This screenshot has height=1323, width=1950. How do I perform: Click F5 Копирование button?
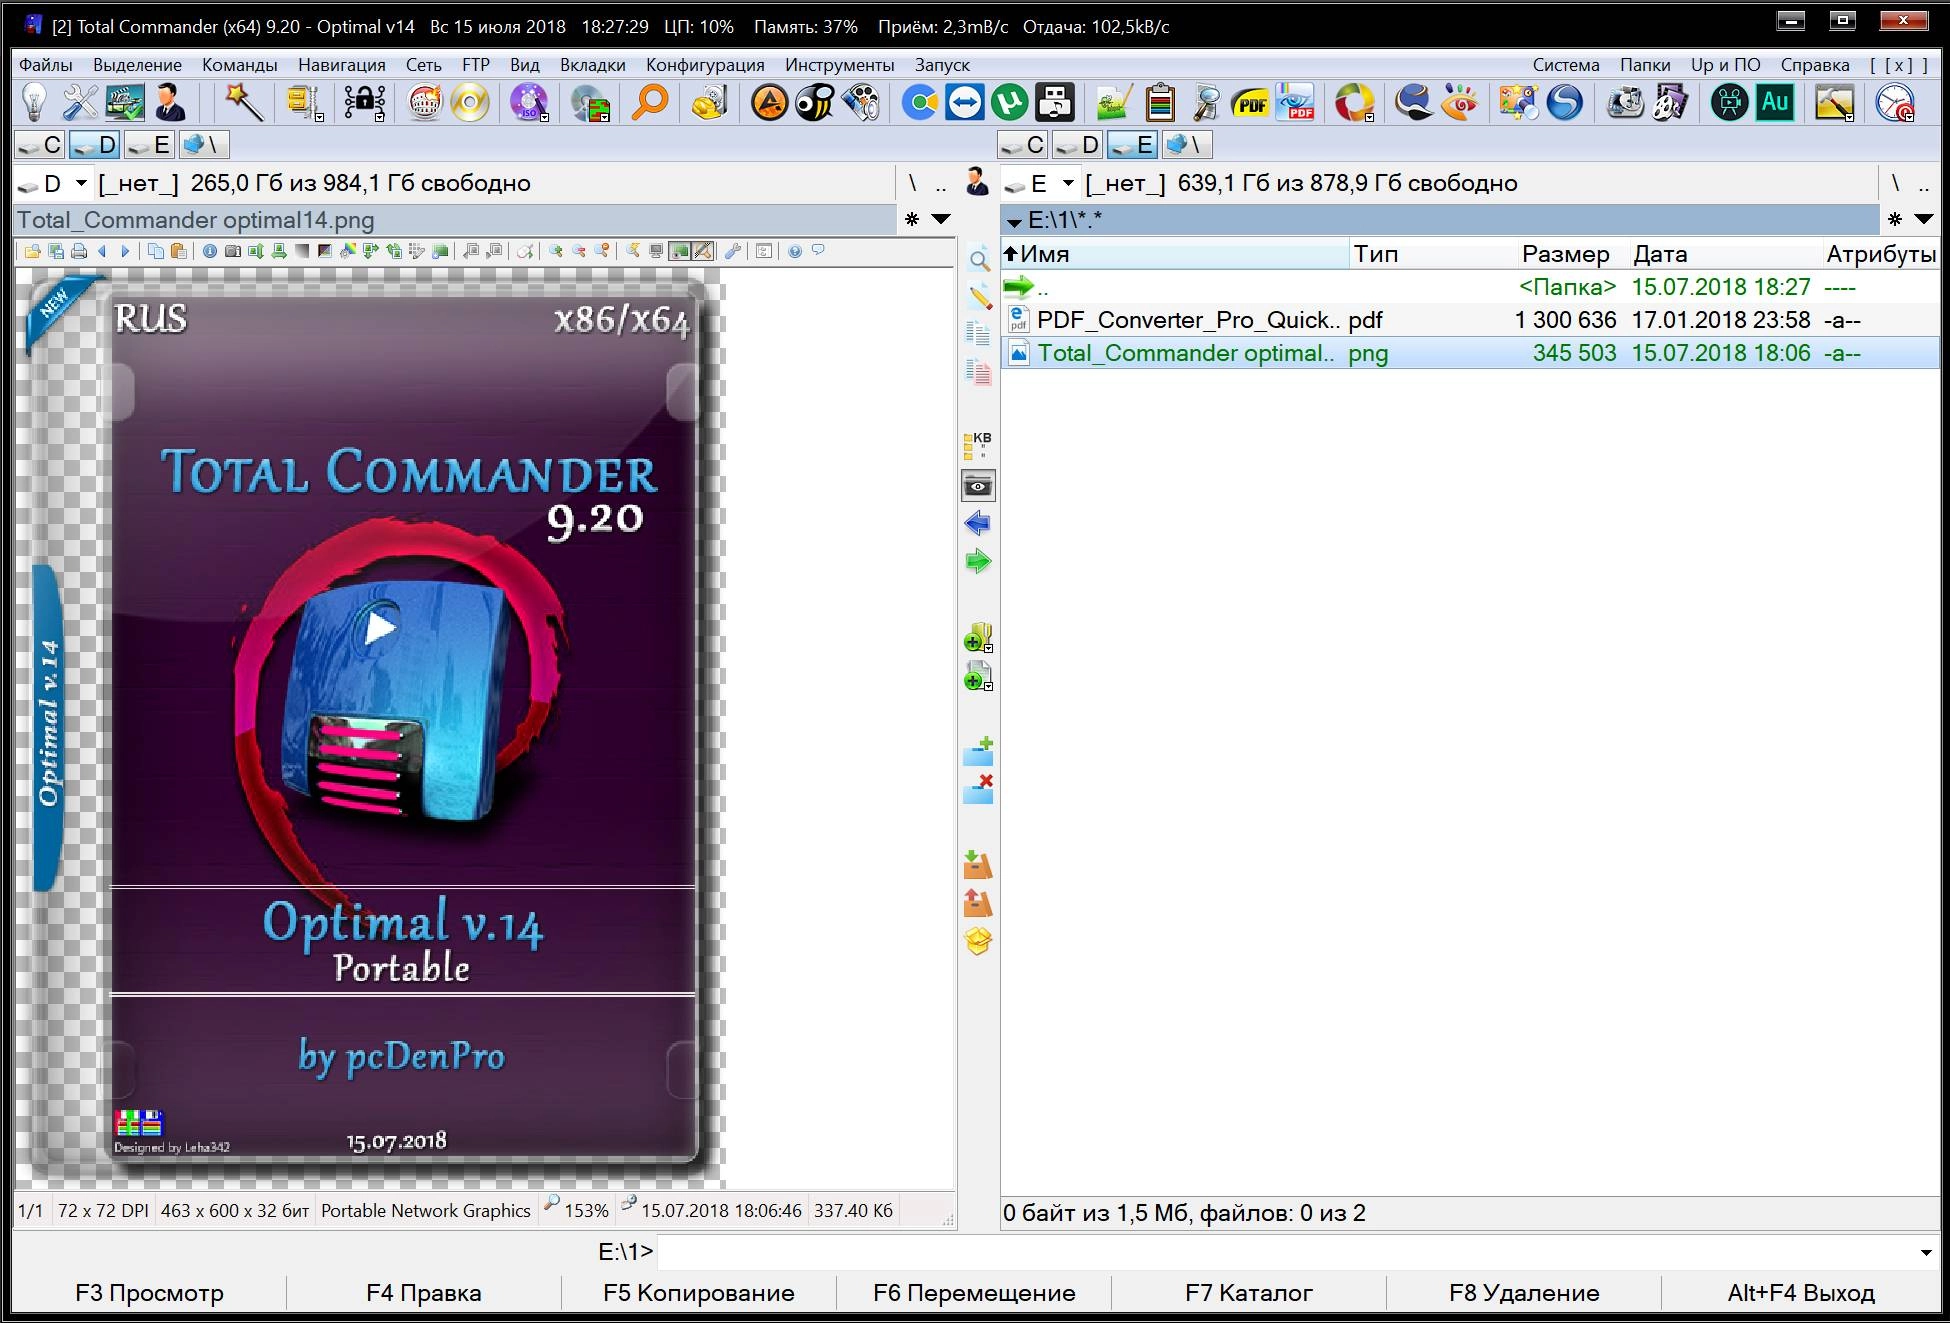[x=699, y=1293]
